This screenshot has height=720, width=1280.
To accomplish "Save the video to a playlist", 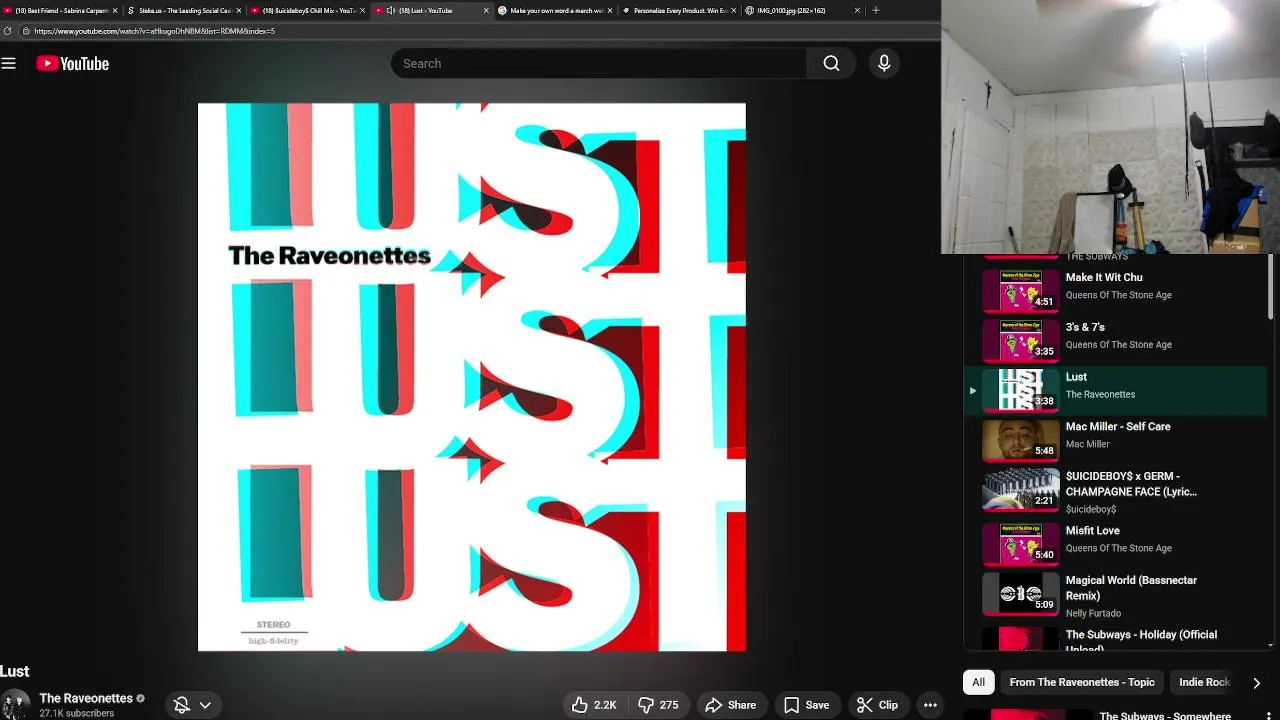I will pos(806,705).
